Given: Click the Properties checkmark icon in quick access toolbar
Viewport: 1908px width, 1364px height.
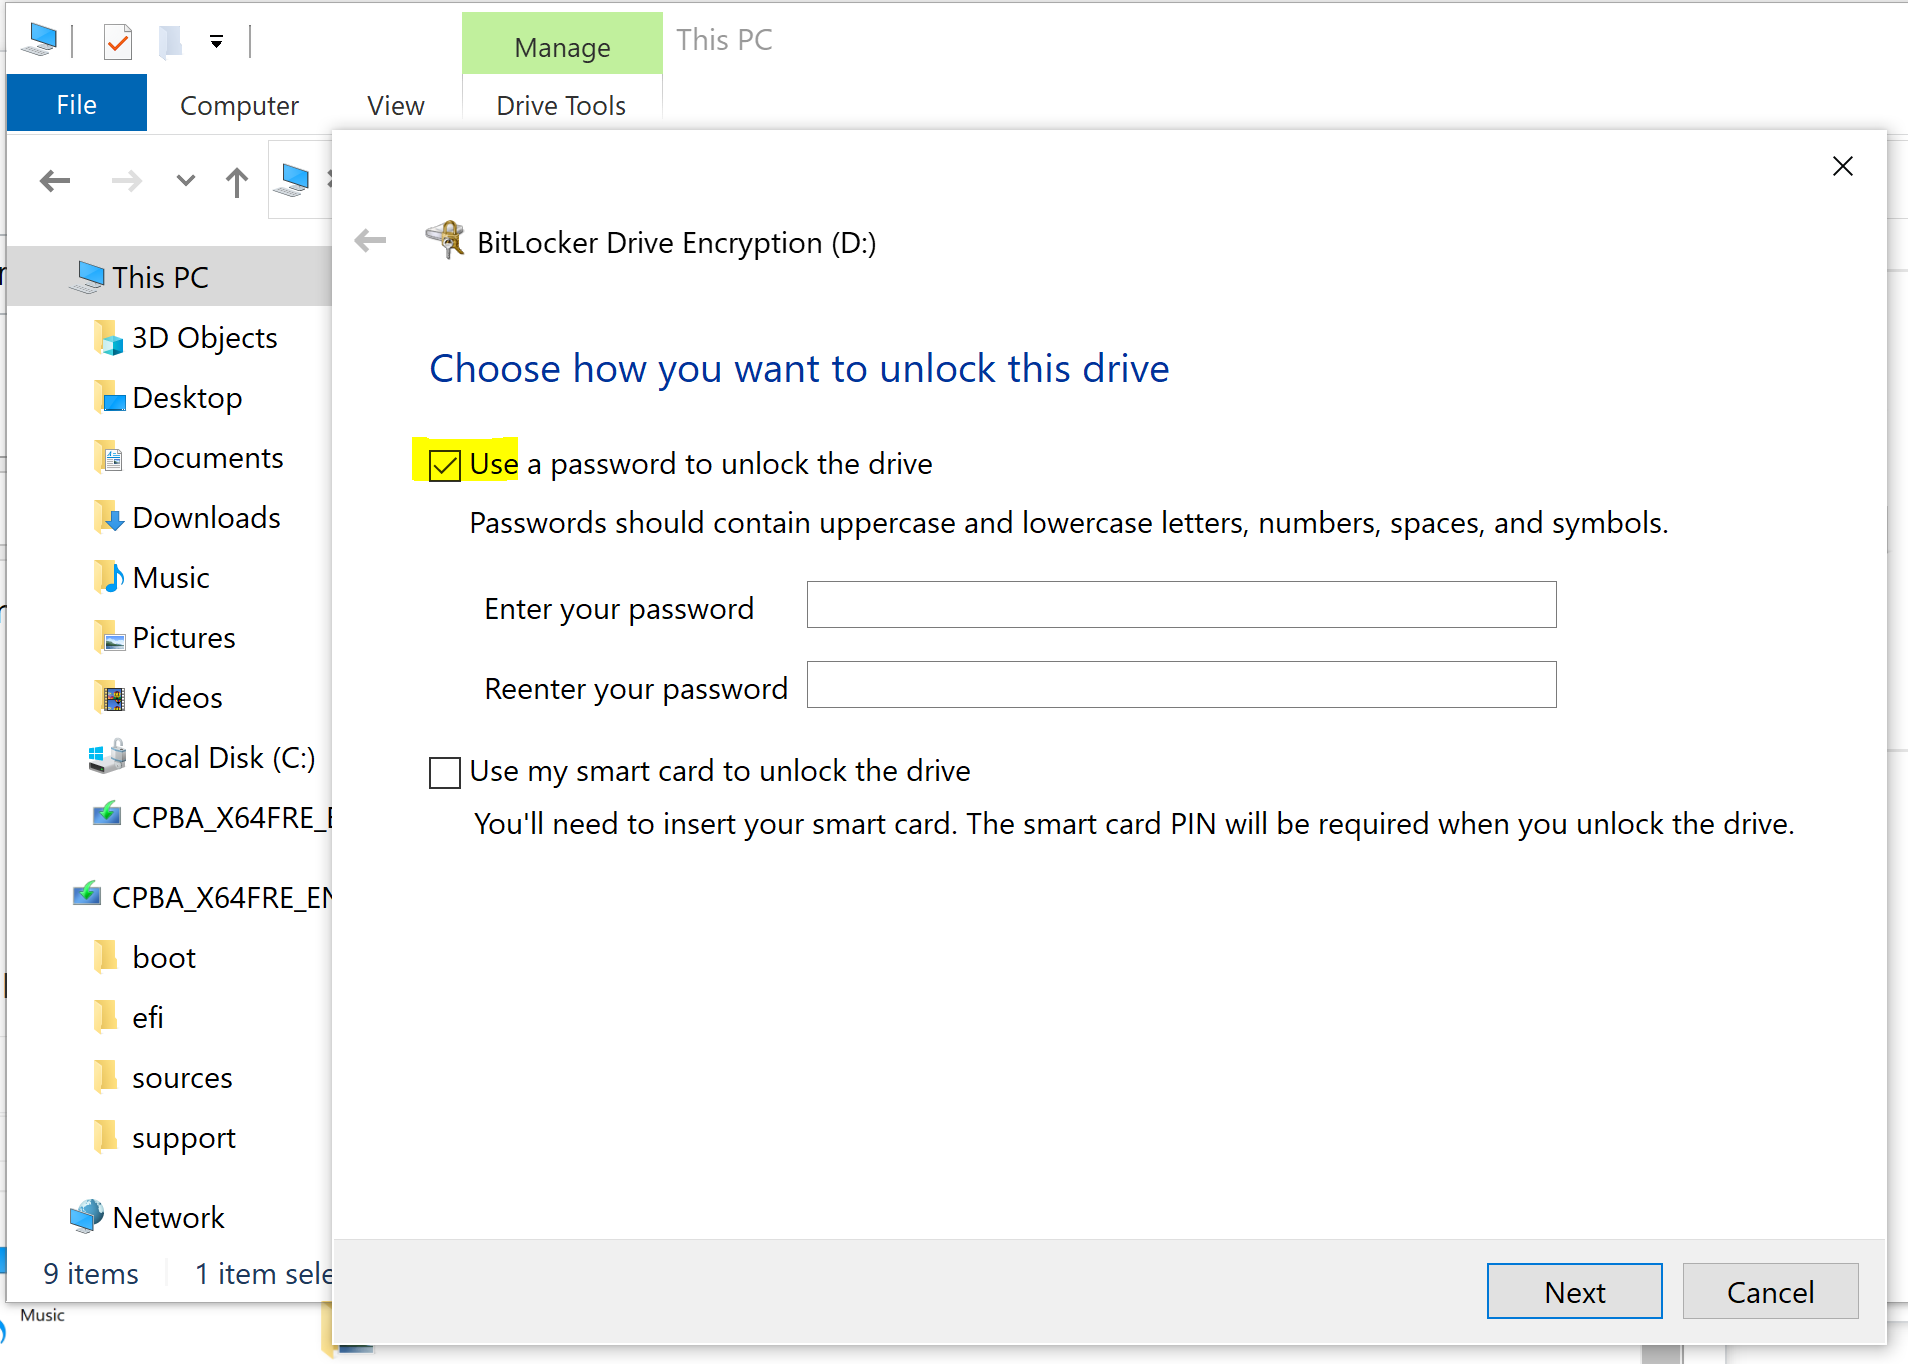Looking at the screenshot, I should (x=118, y=42).
